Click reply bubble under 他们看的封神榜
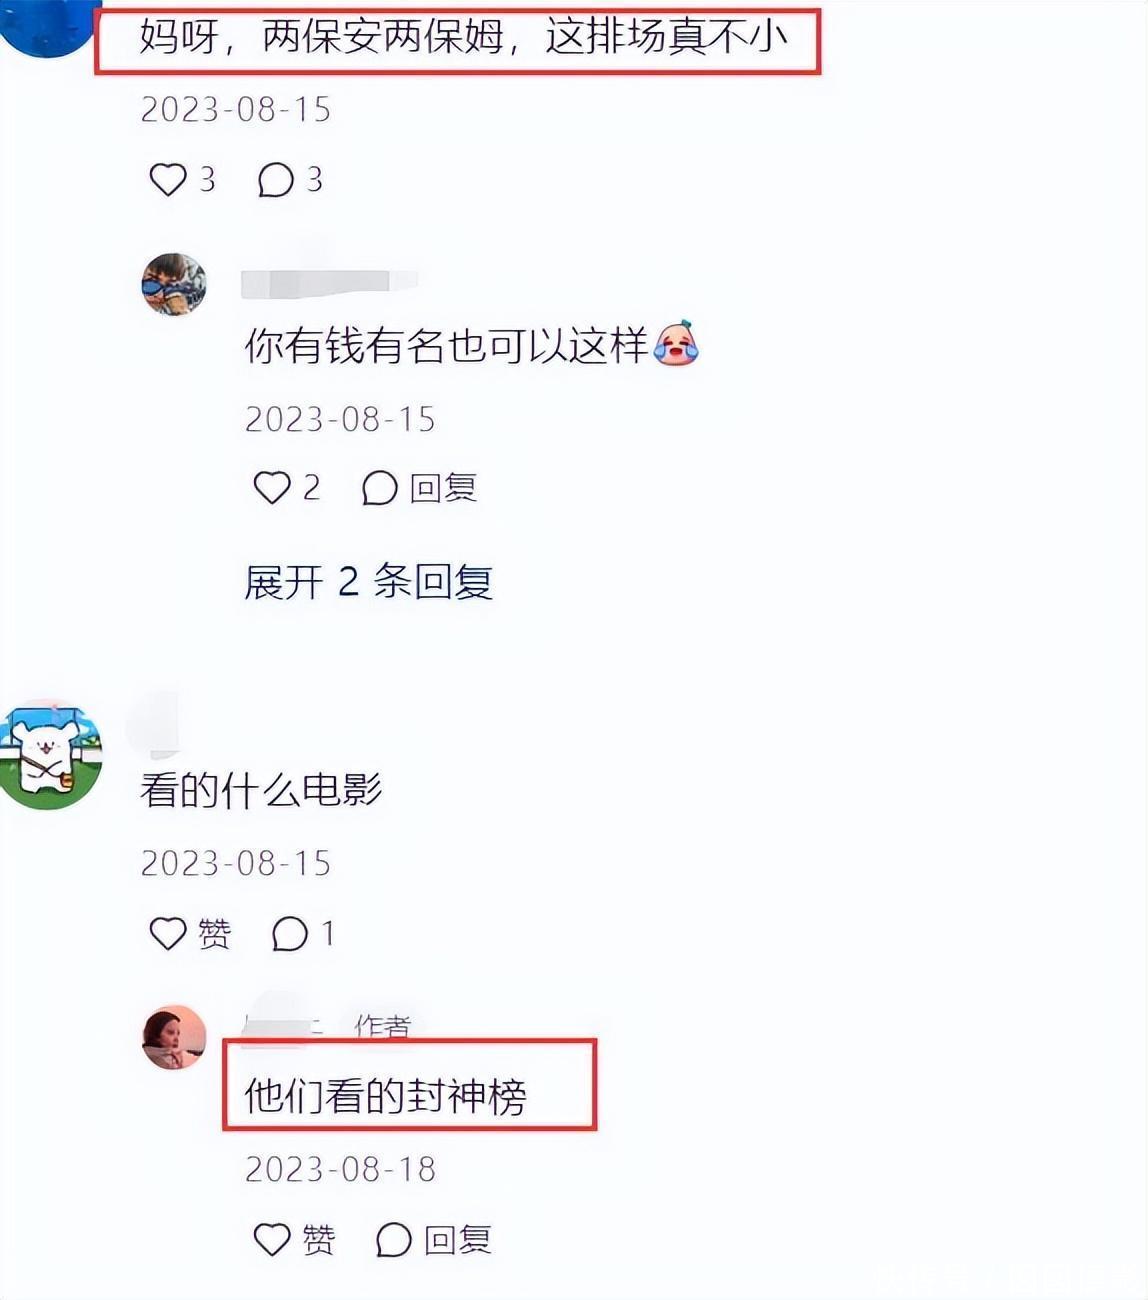Screen dimensions: 1148x1300 coord(393,1240)
